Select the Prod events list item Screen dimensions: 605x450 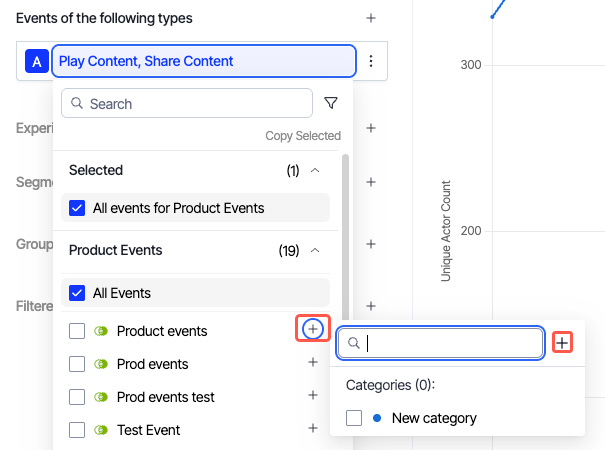[152, 364]
